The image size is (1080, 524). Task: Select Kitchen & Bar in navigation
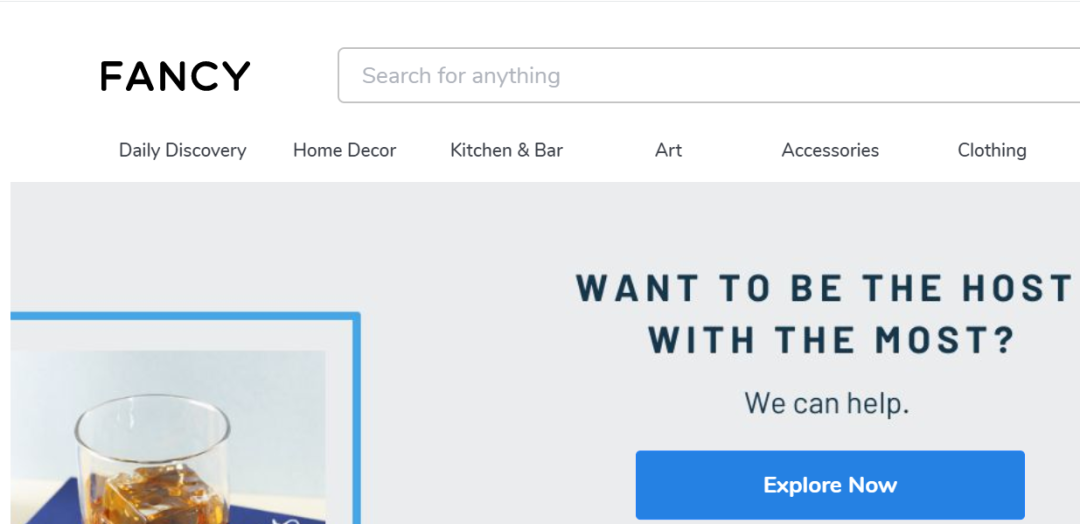pyautogui.click(x=506, y=150)
